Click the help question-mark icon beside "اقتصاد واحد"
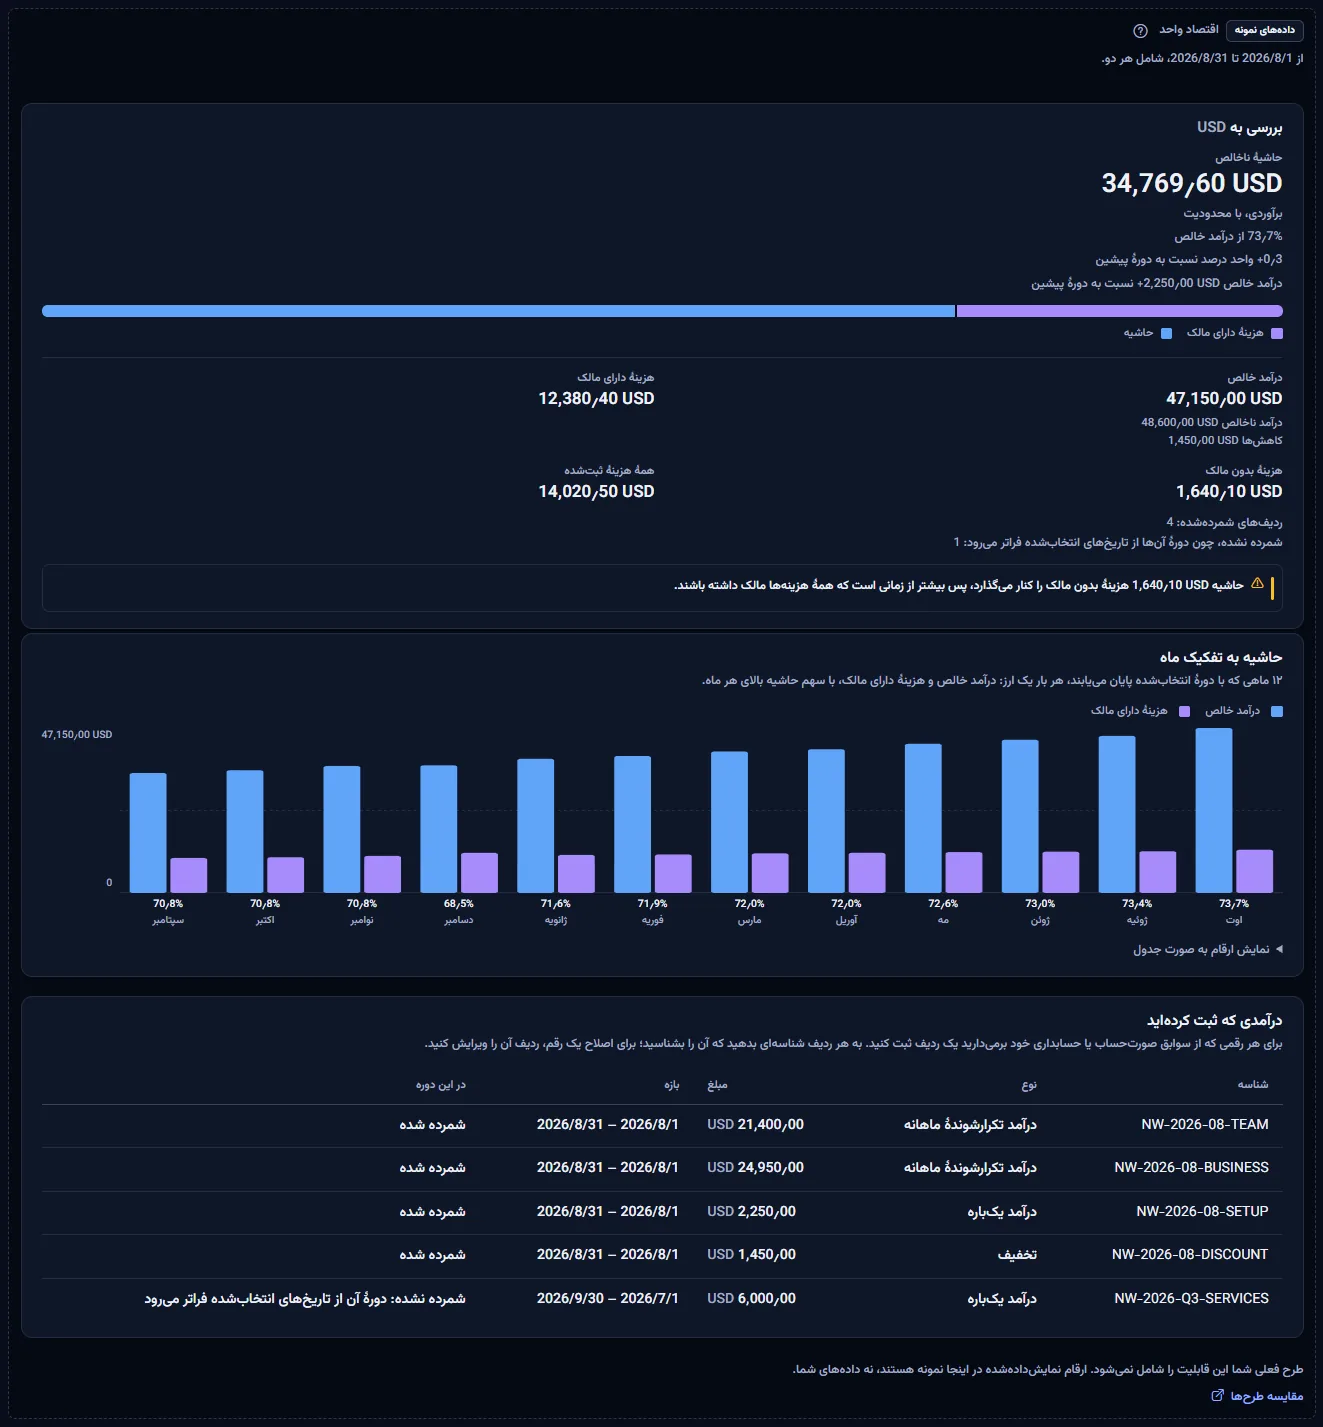 coord(1140,30)
